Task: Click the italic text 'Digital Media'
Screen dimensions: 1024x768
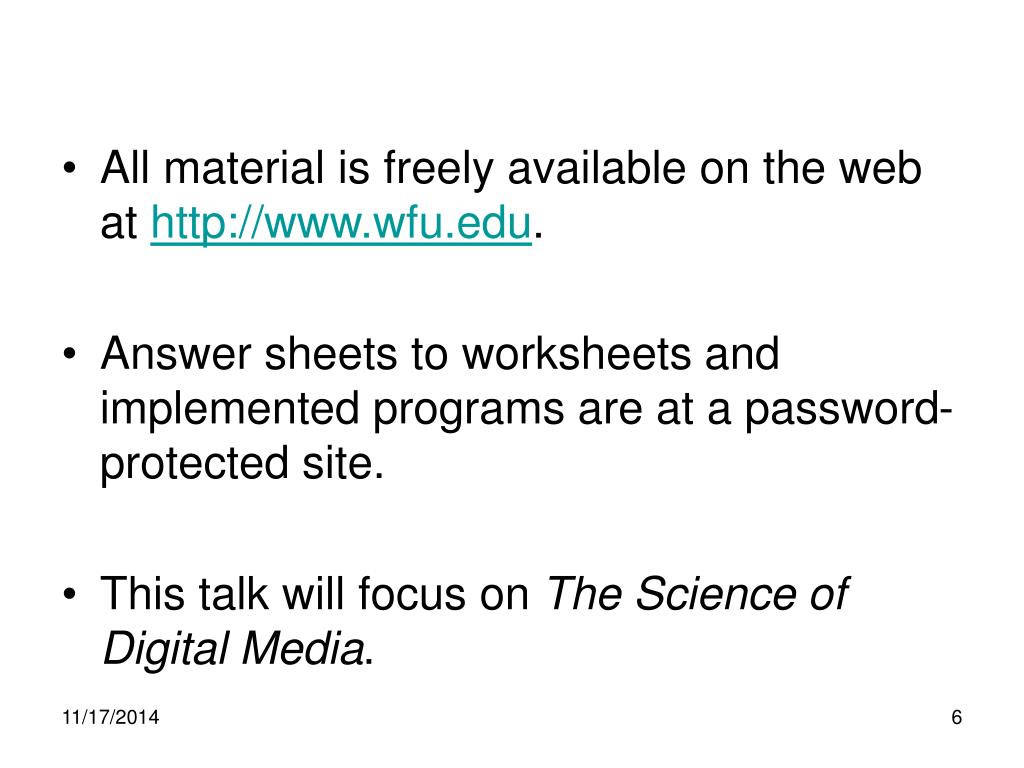Action: coord(233,650)
